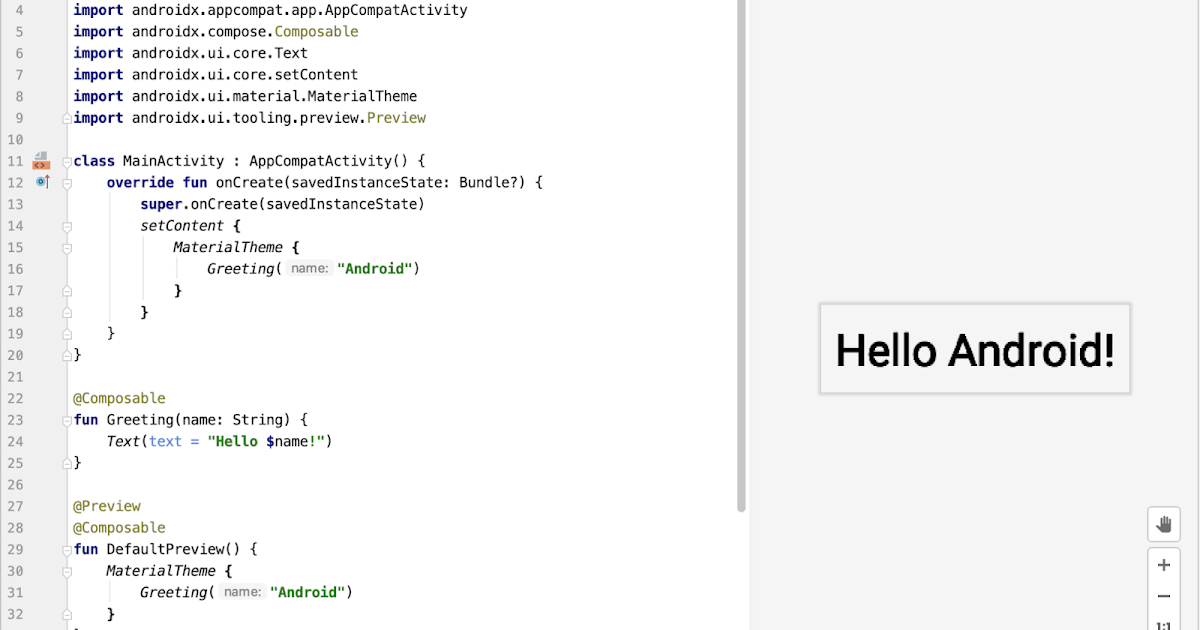Viewport: 1200px width, 630px height.
Task: Click the editor vertical scrollbar
Action: (x=741, y=255)
